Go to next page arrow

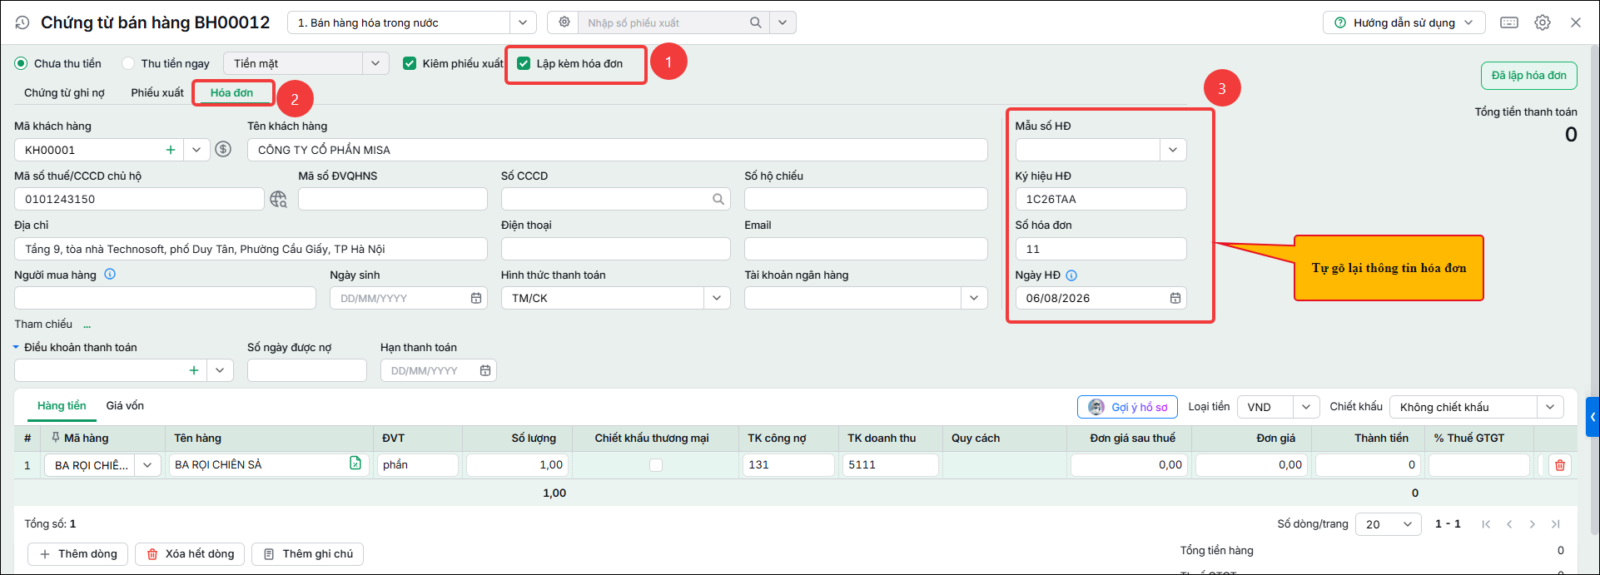tap(1532, 524)
